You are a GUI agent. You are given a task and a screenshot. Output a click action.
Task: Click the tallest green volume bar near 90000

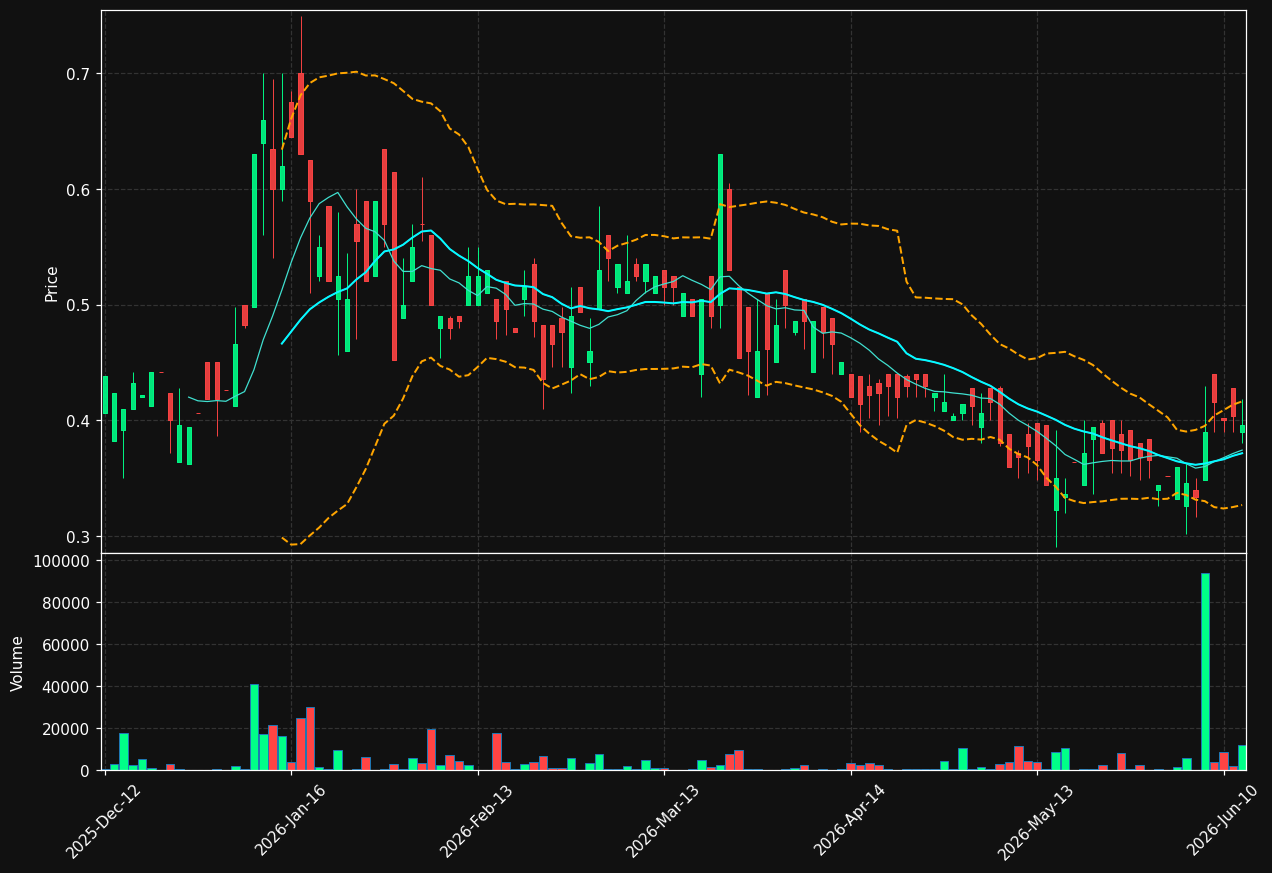pyautogui.click(x=1205, y=672)
